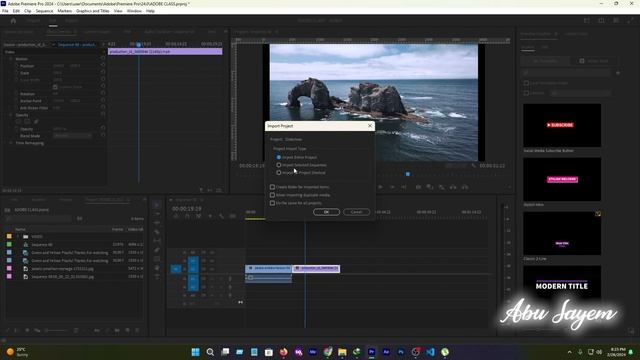Toggle animation stopwatch for Rotation
640x360 pixels.
[16, 94]
